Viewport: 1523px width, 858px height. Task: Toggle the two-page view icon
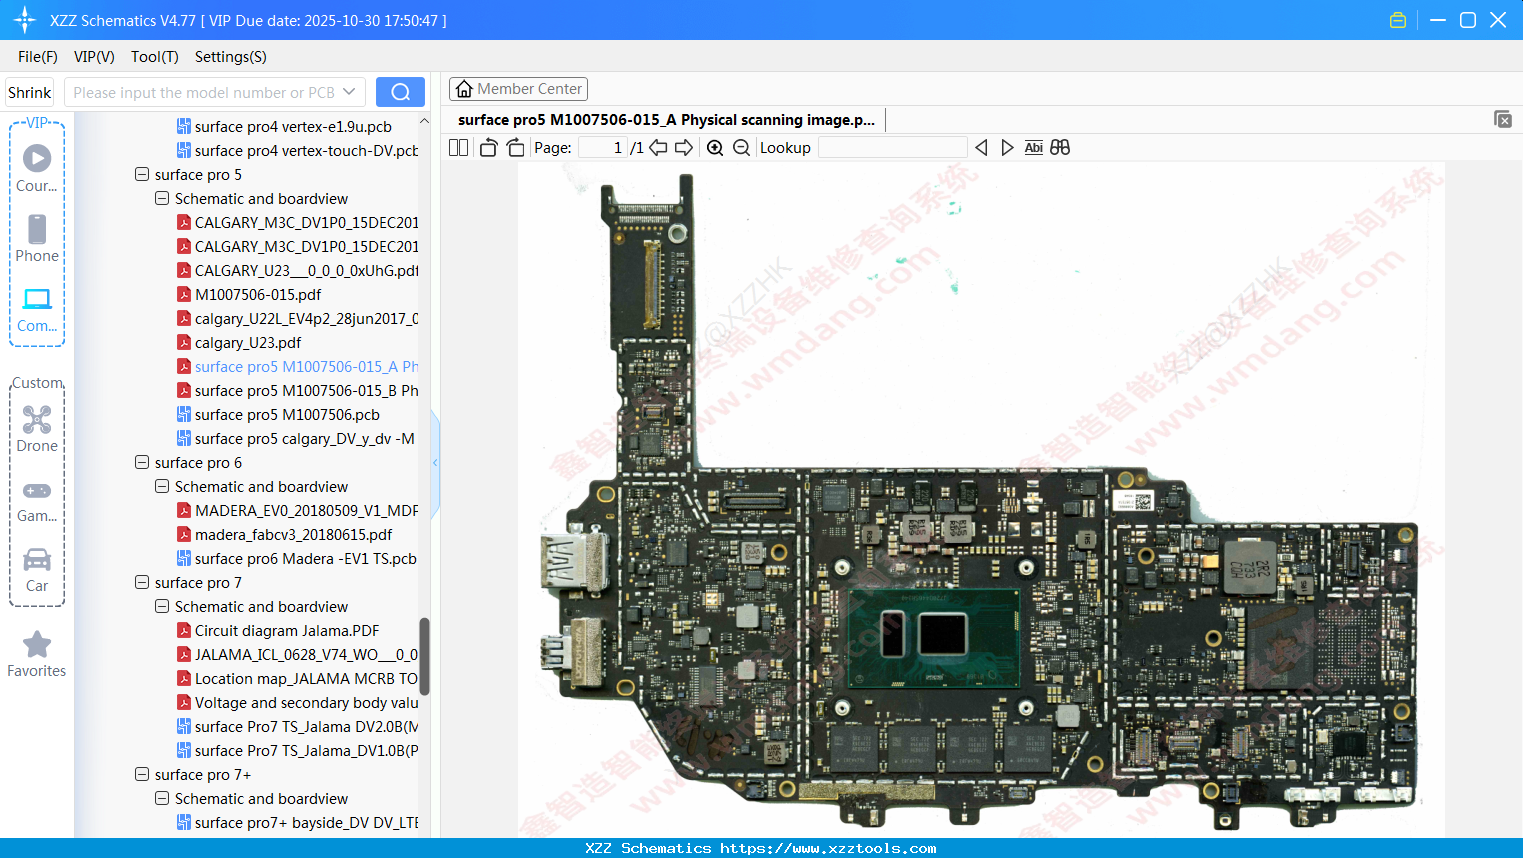[x=458, y=147]
